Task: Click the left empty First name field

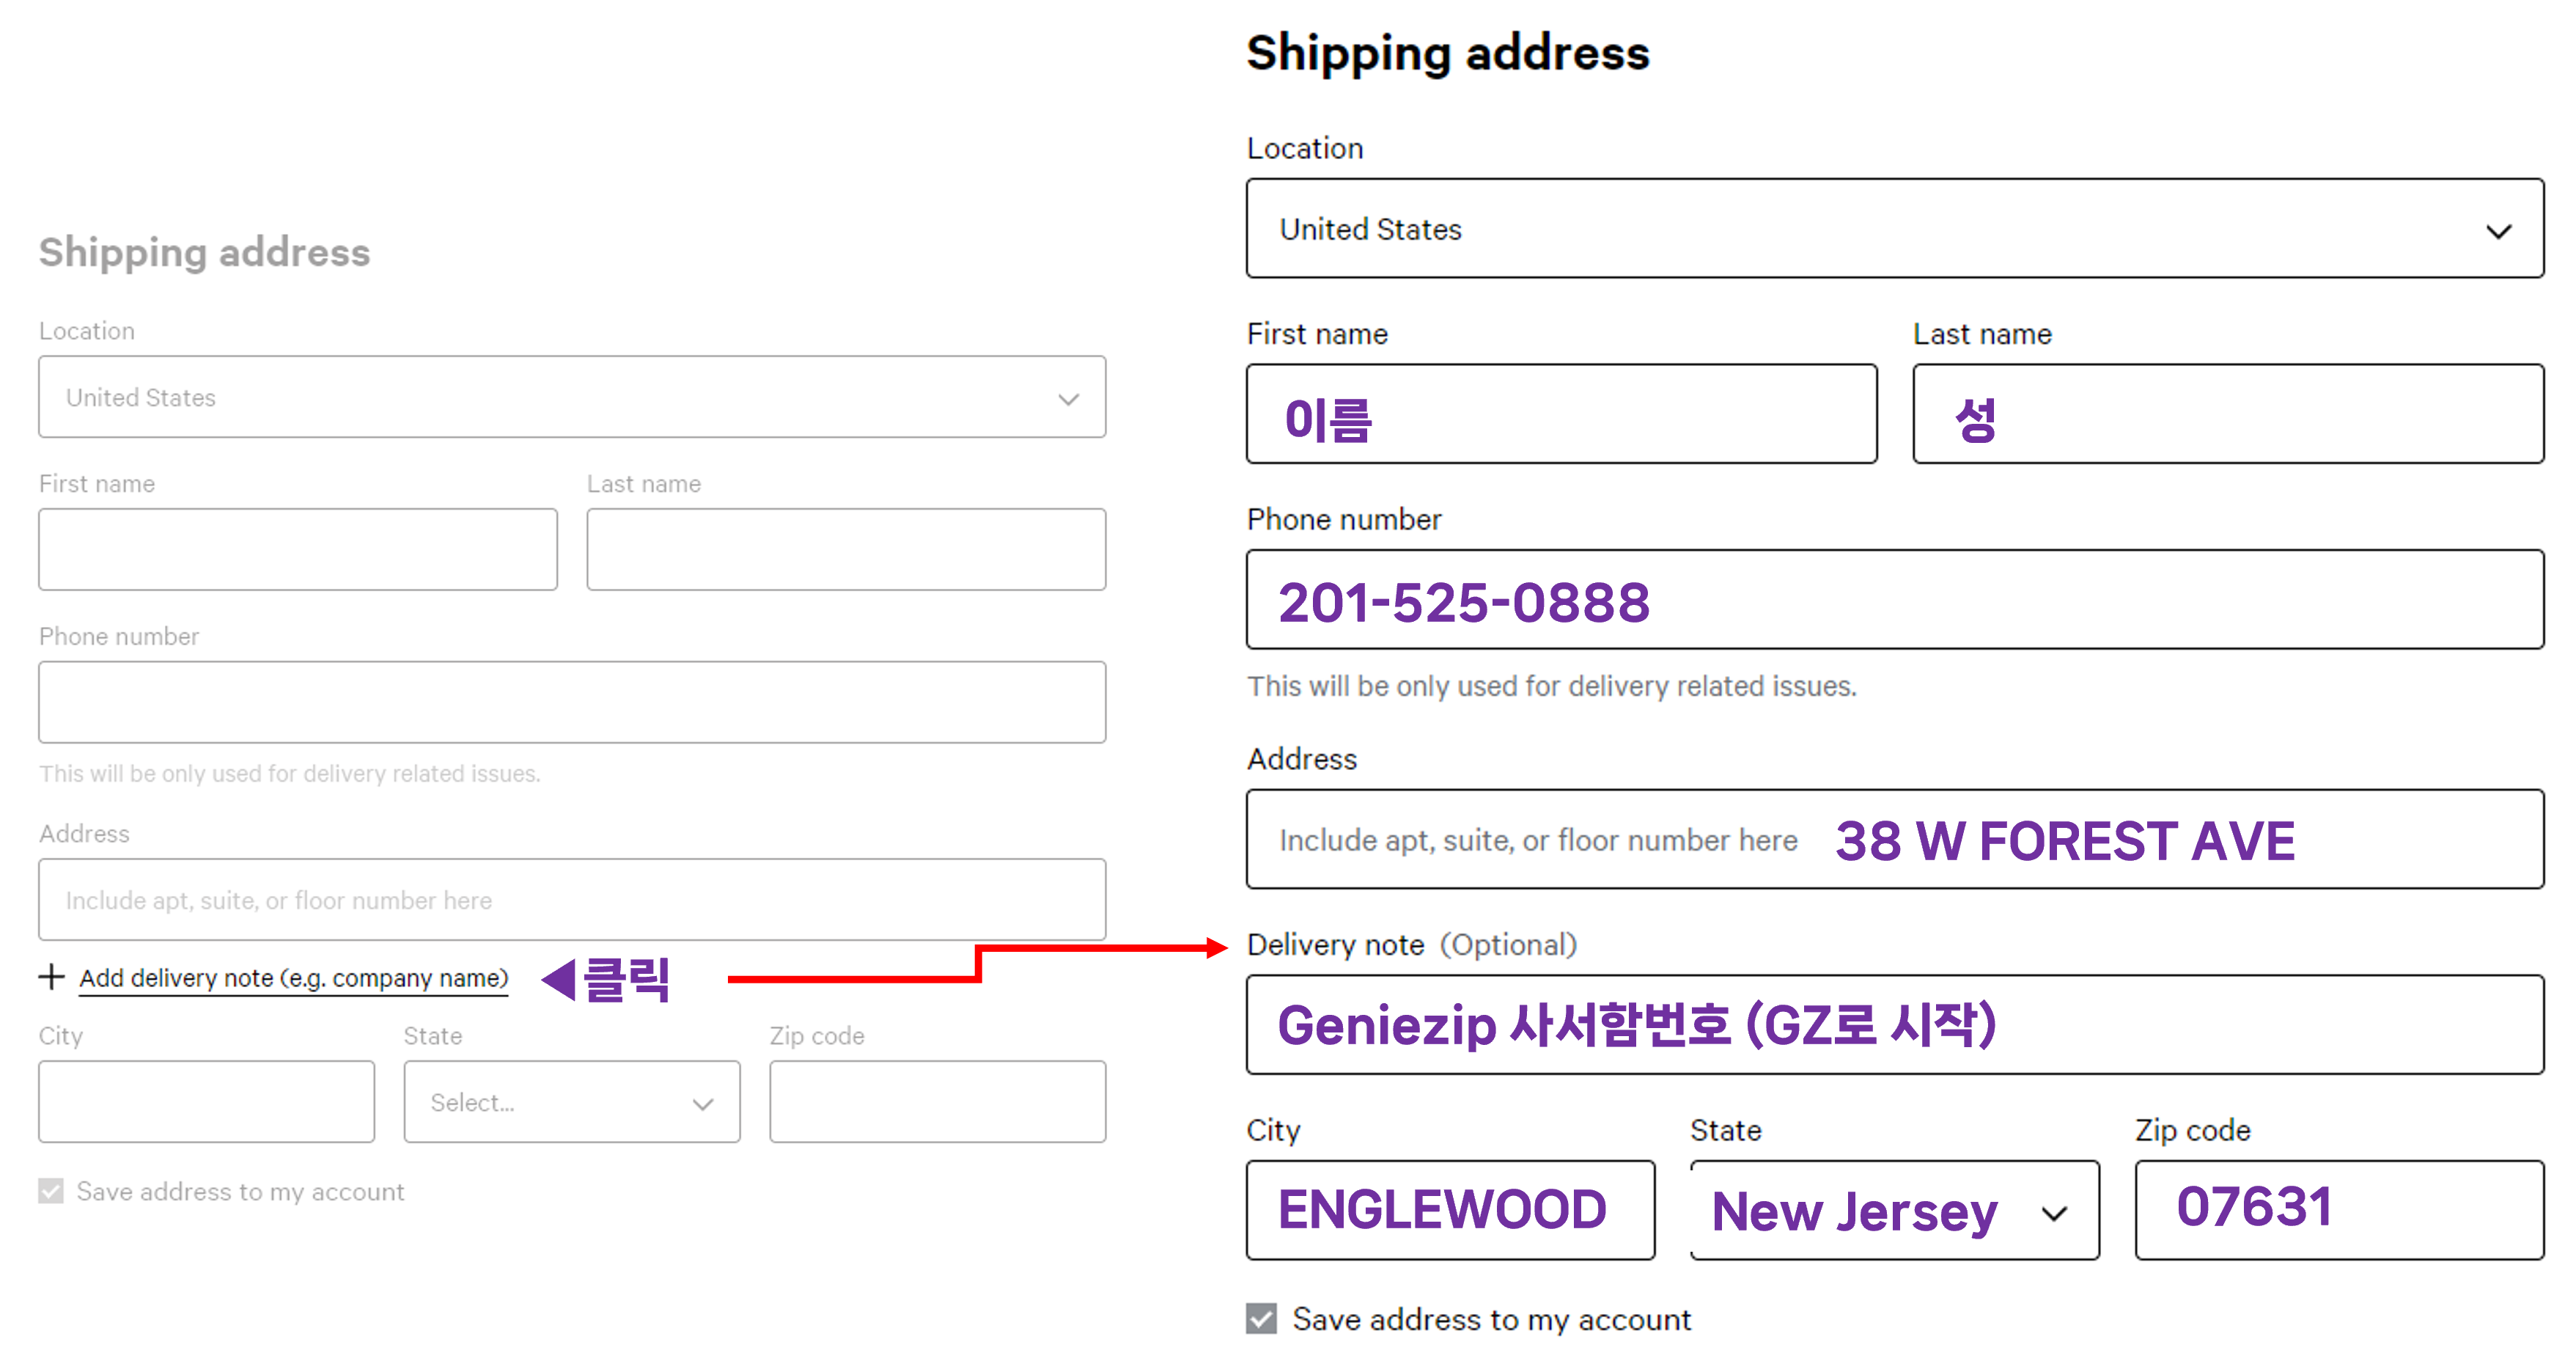Action: 298,549
